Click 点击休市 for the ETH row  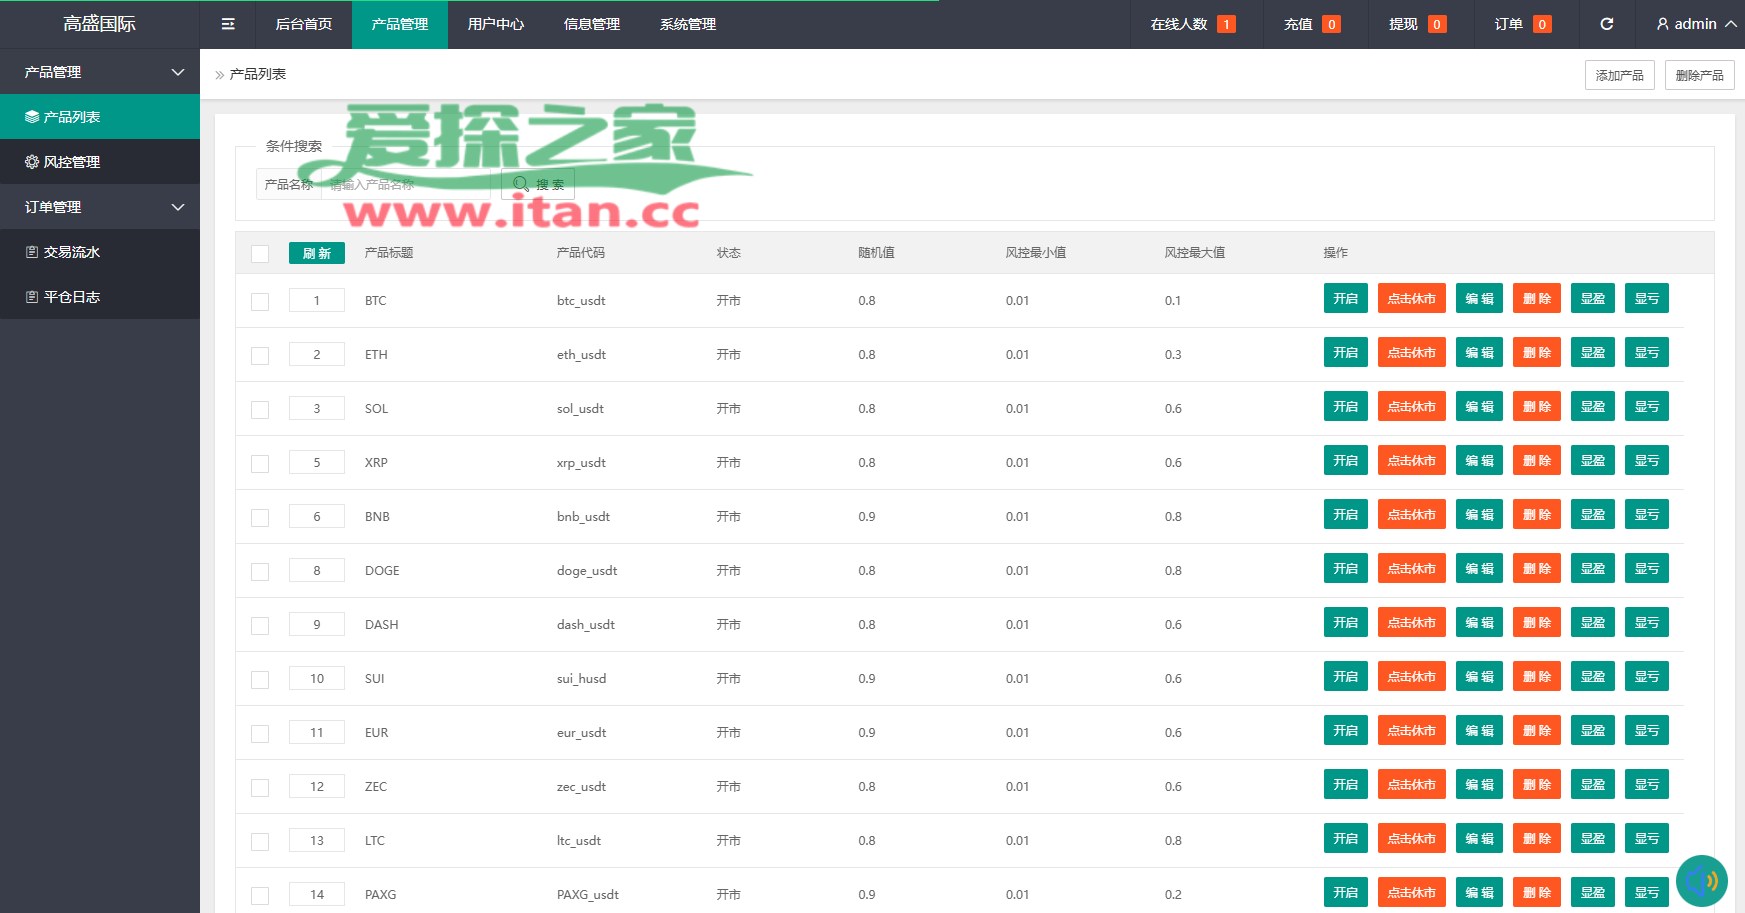1411,353
